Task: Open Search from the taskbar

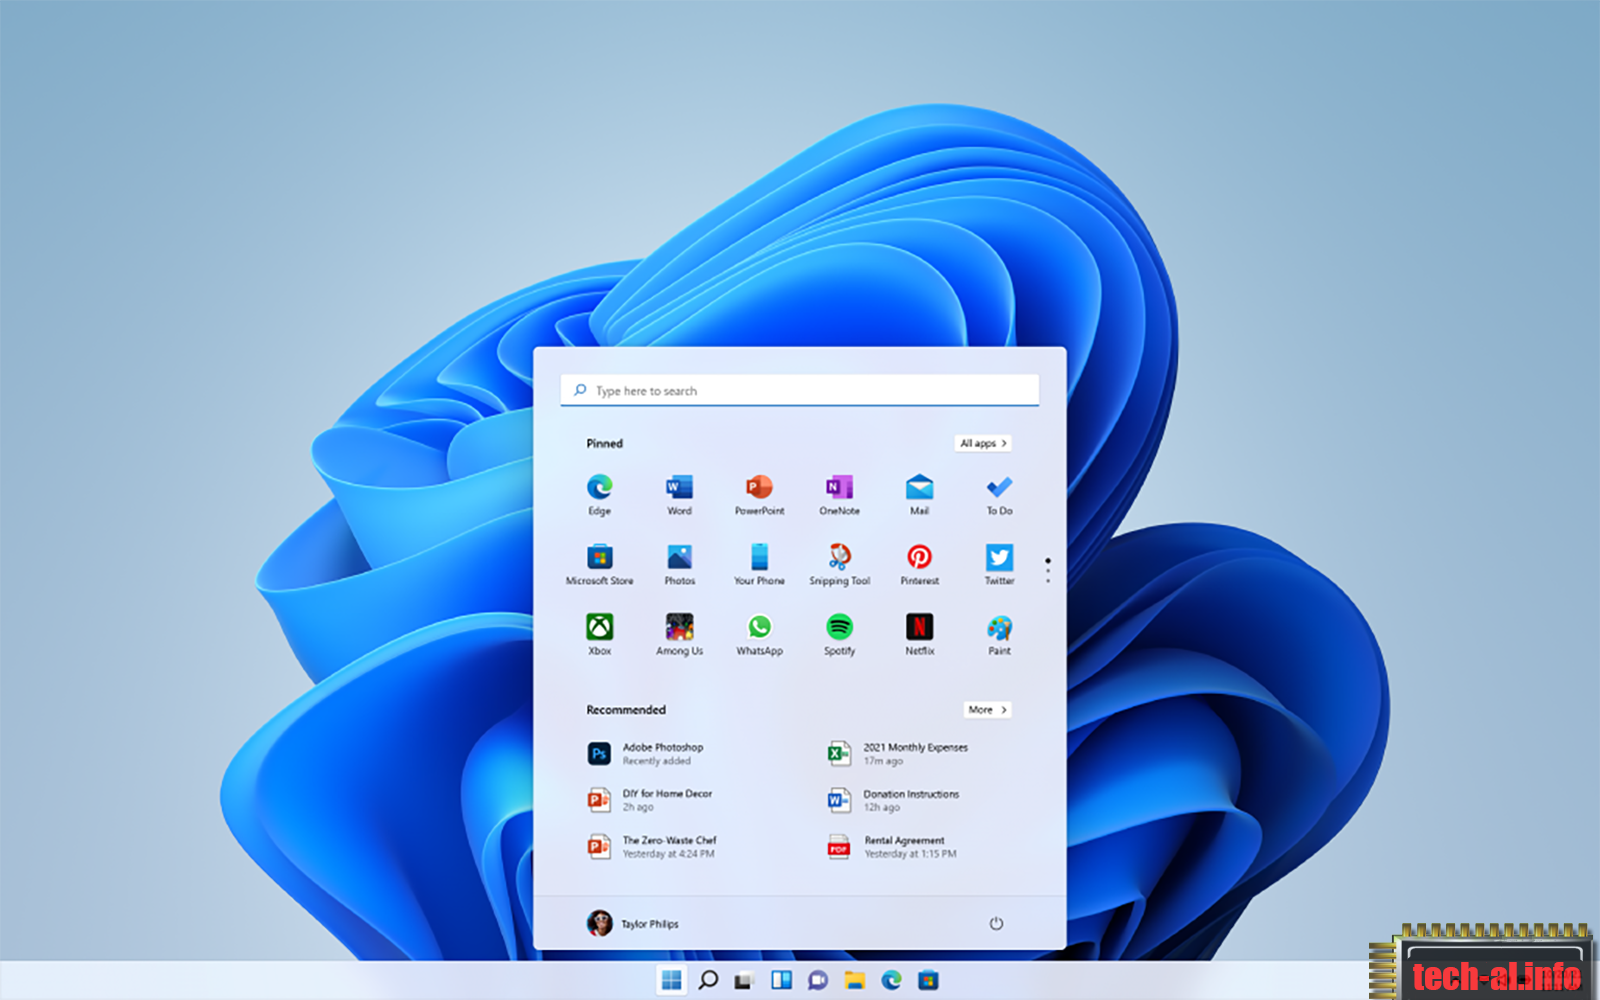Action: click(708, 980)
